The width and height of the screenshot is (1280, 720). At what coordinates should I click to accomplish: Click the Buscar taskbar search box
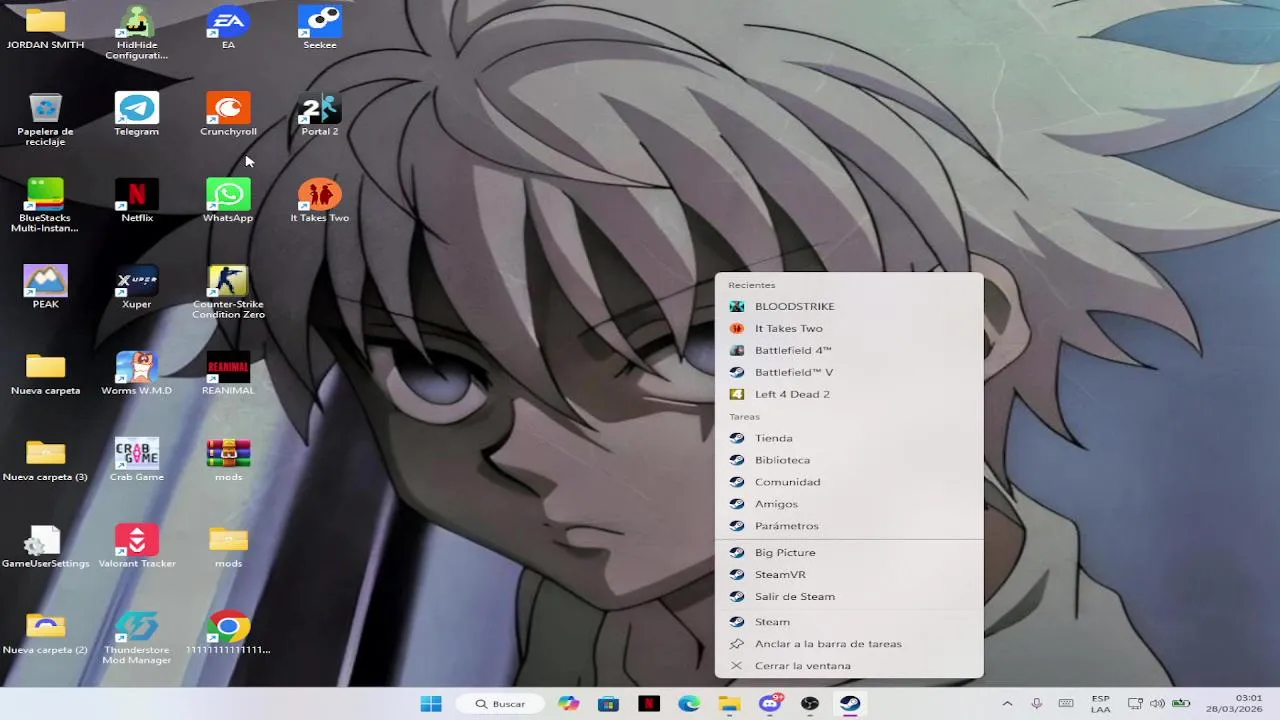tap(500, 704)
